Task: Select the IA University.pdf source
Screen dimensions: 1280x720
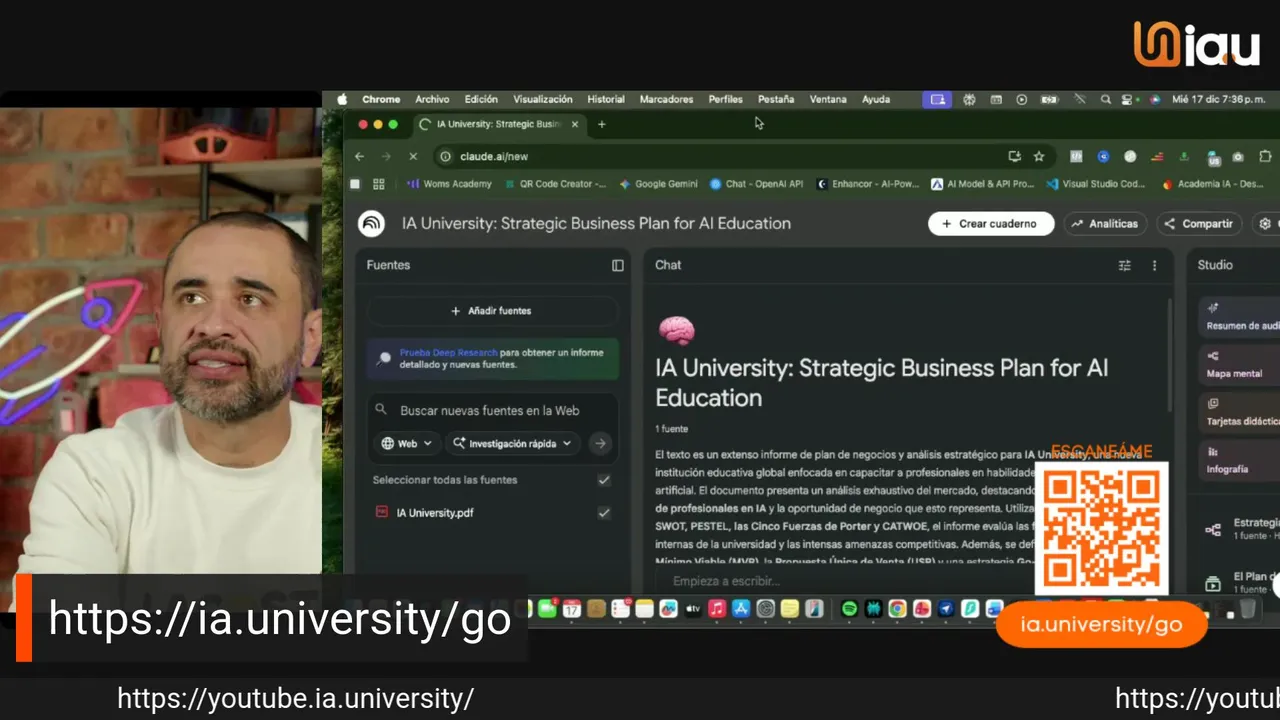Action: click(435, 512)
